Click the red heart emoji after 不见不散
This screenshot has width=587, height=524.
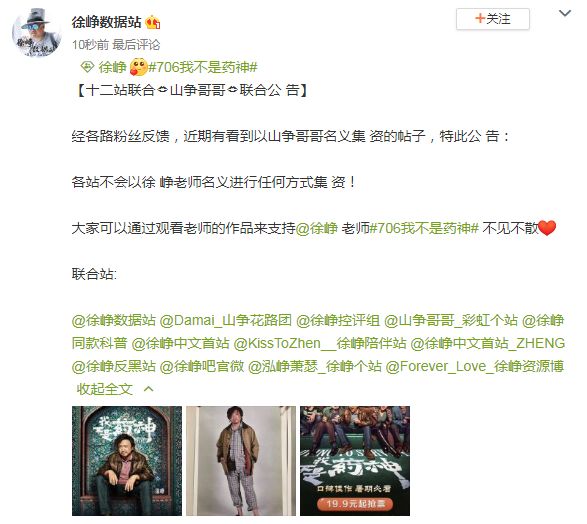point(547,228)
